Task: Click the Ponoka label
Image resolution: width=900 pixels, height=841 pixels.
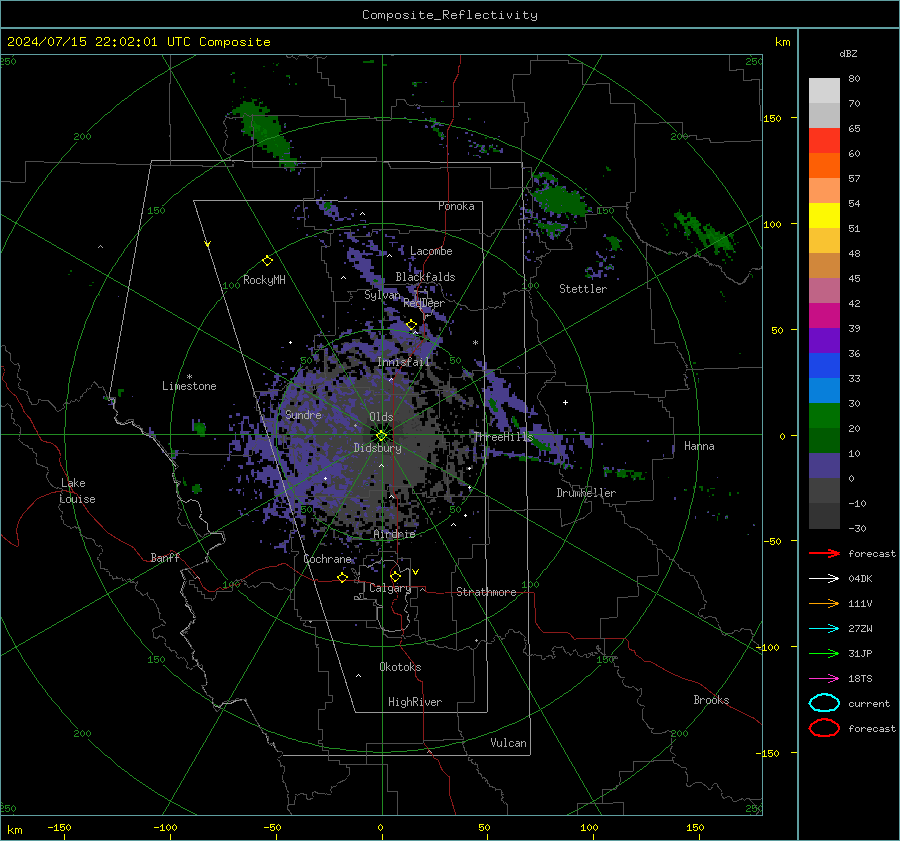Action: point(456,206)
